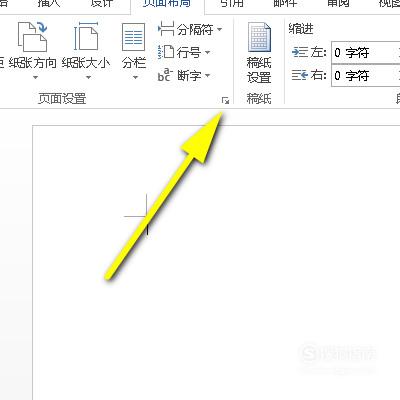This screenshot has height=400, width=400.
Task: Open the 页面设置 dialog launcher
Action: pyautogui.click(x=226, y=100)
